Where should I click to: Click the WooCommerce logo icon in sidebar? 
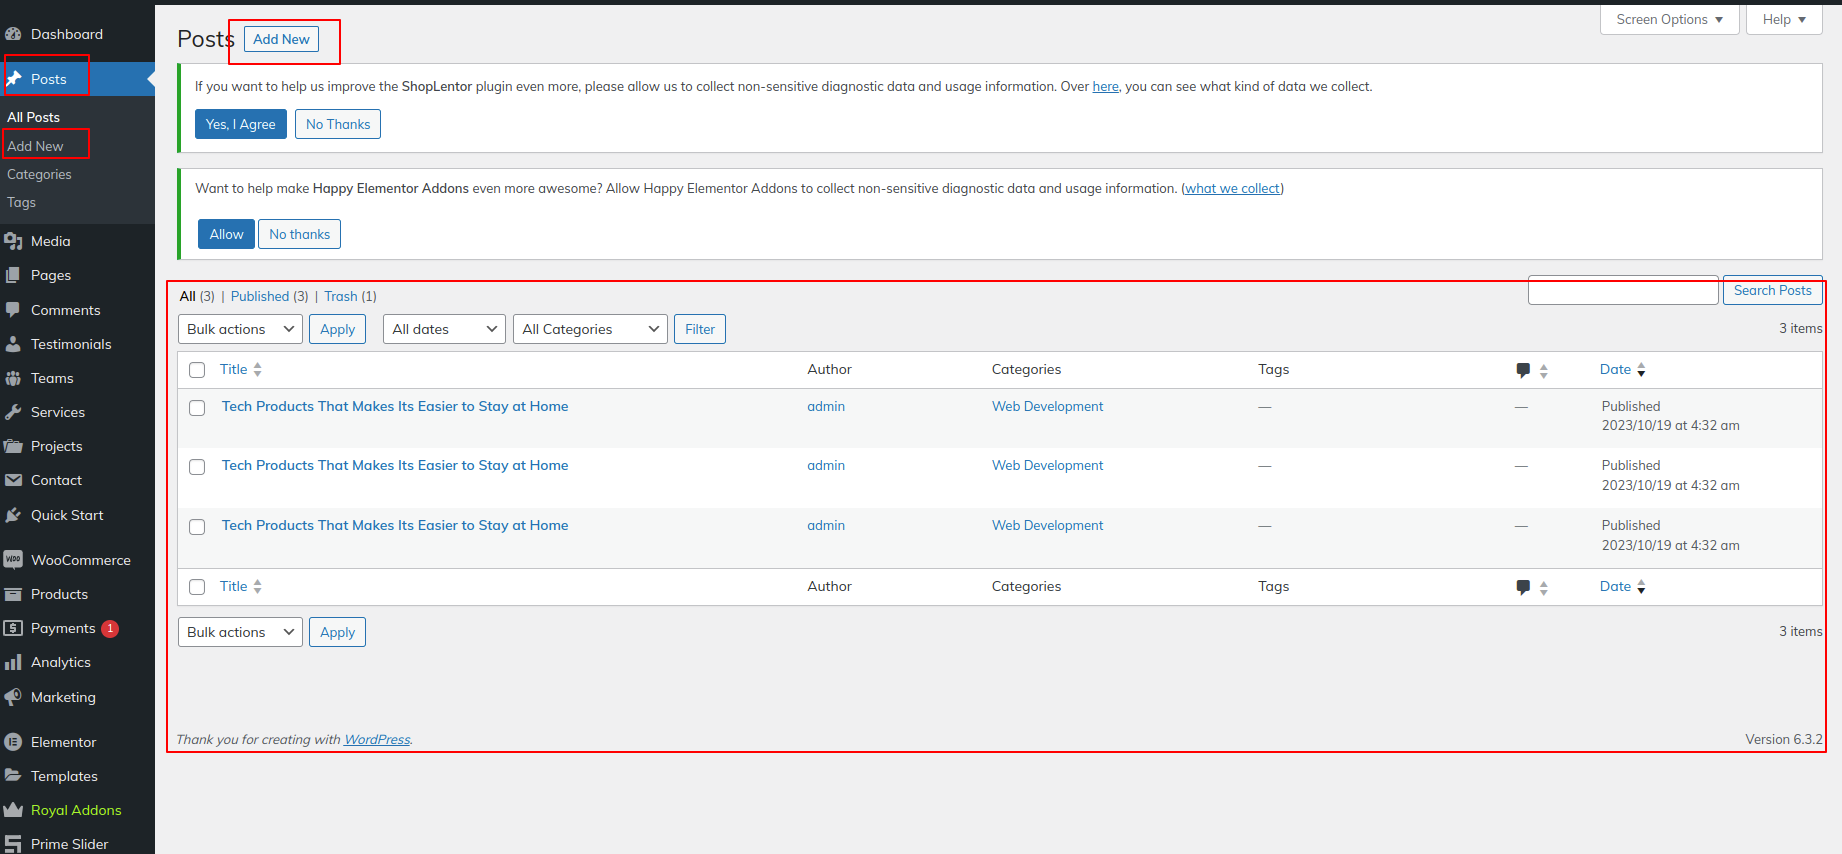click(13, 560)
